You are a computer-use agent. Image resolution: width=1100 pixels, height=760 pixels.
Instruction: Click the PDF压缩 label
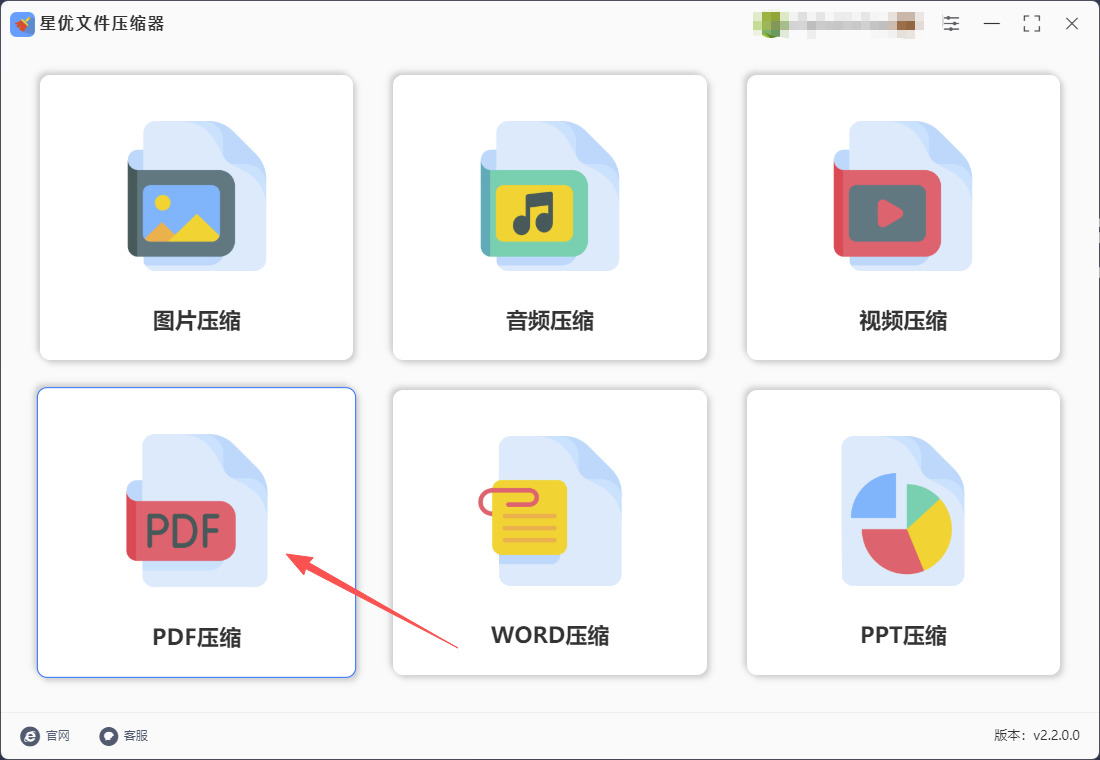[x=196, y=637]
